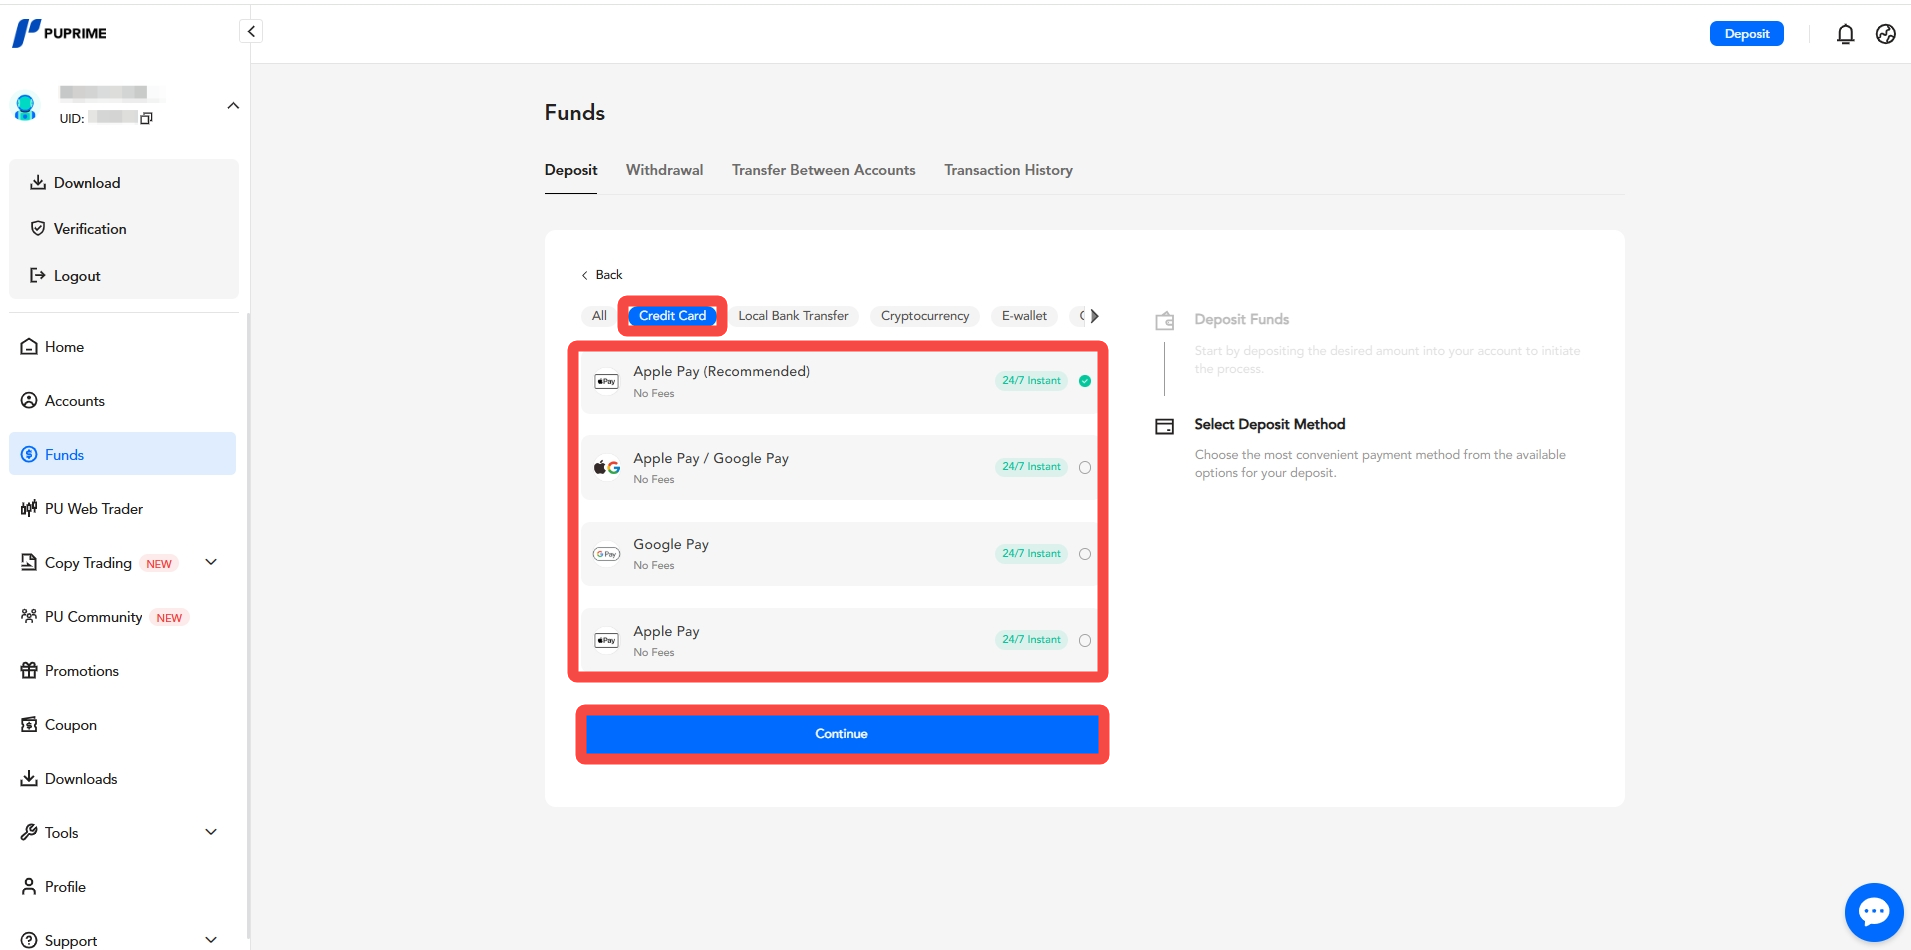Click the Apple Pay (Recommended) card icon
The image size is (1911, 950).
606,381
